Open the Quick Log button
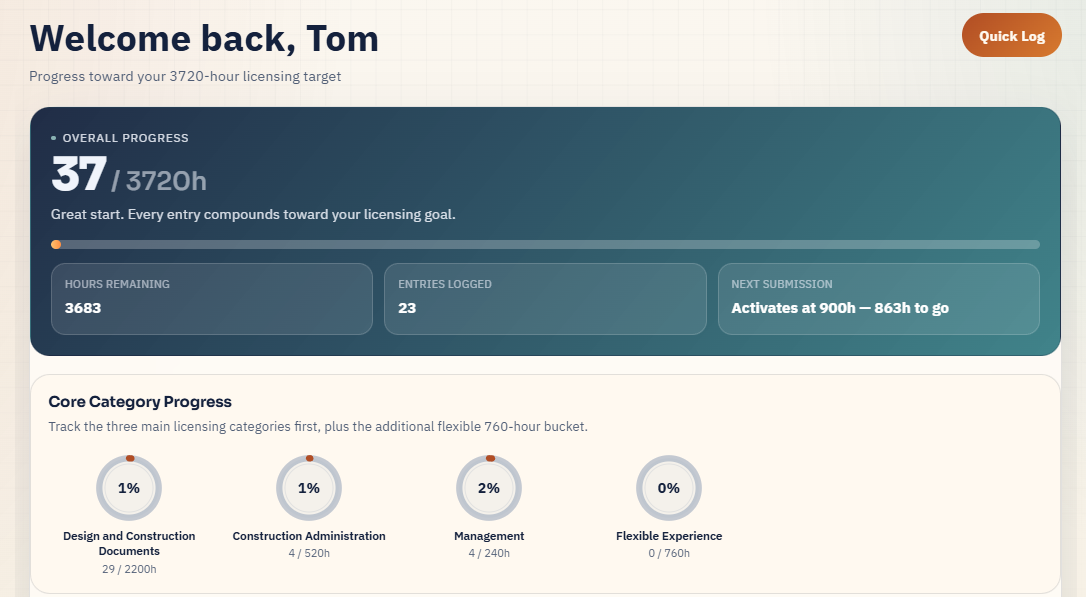 pos(1011,35)
